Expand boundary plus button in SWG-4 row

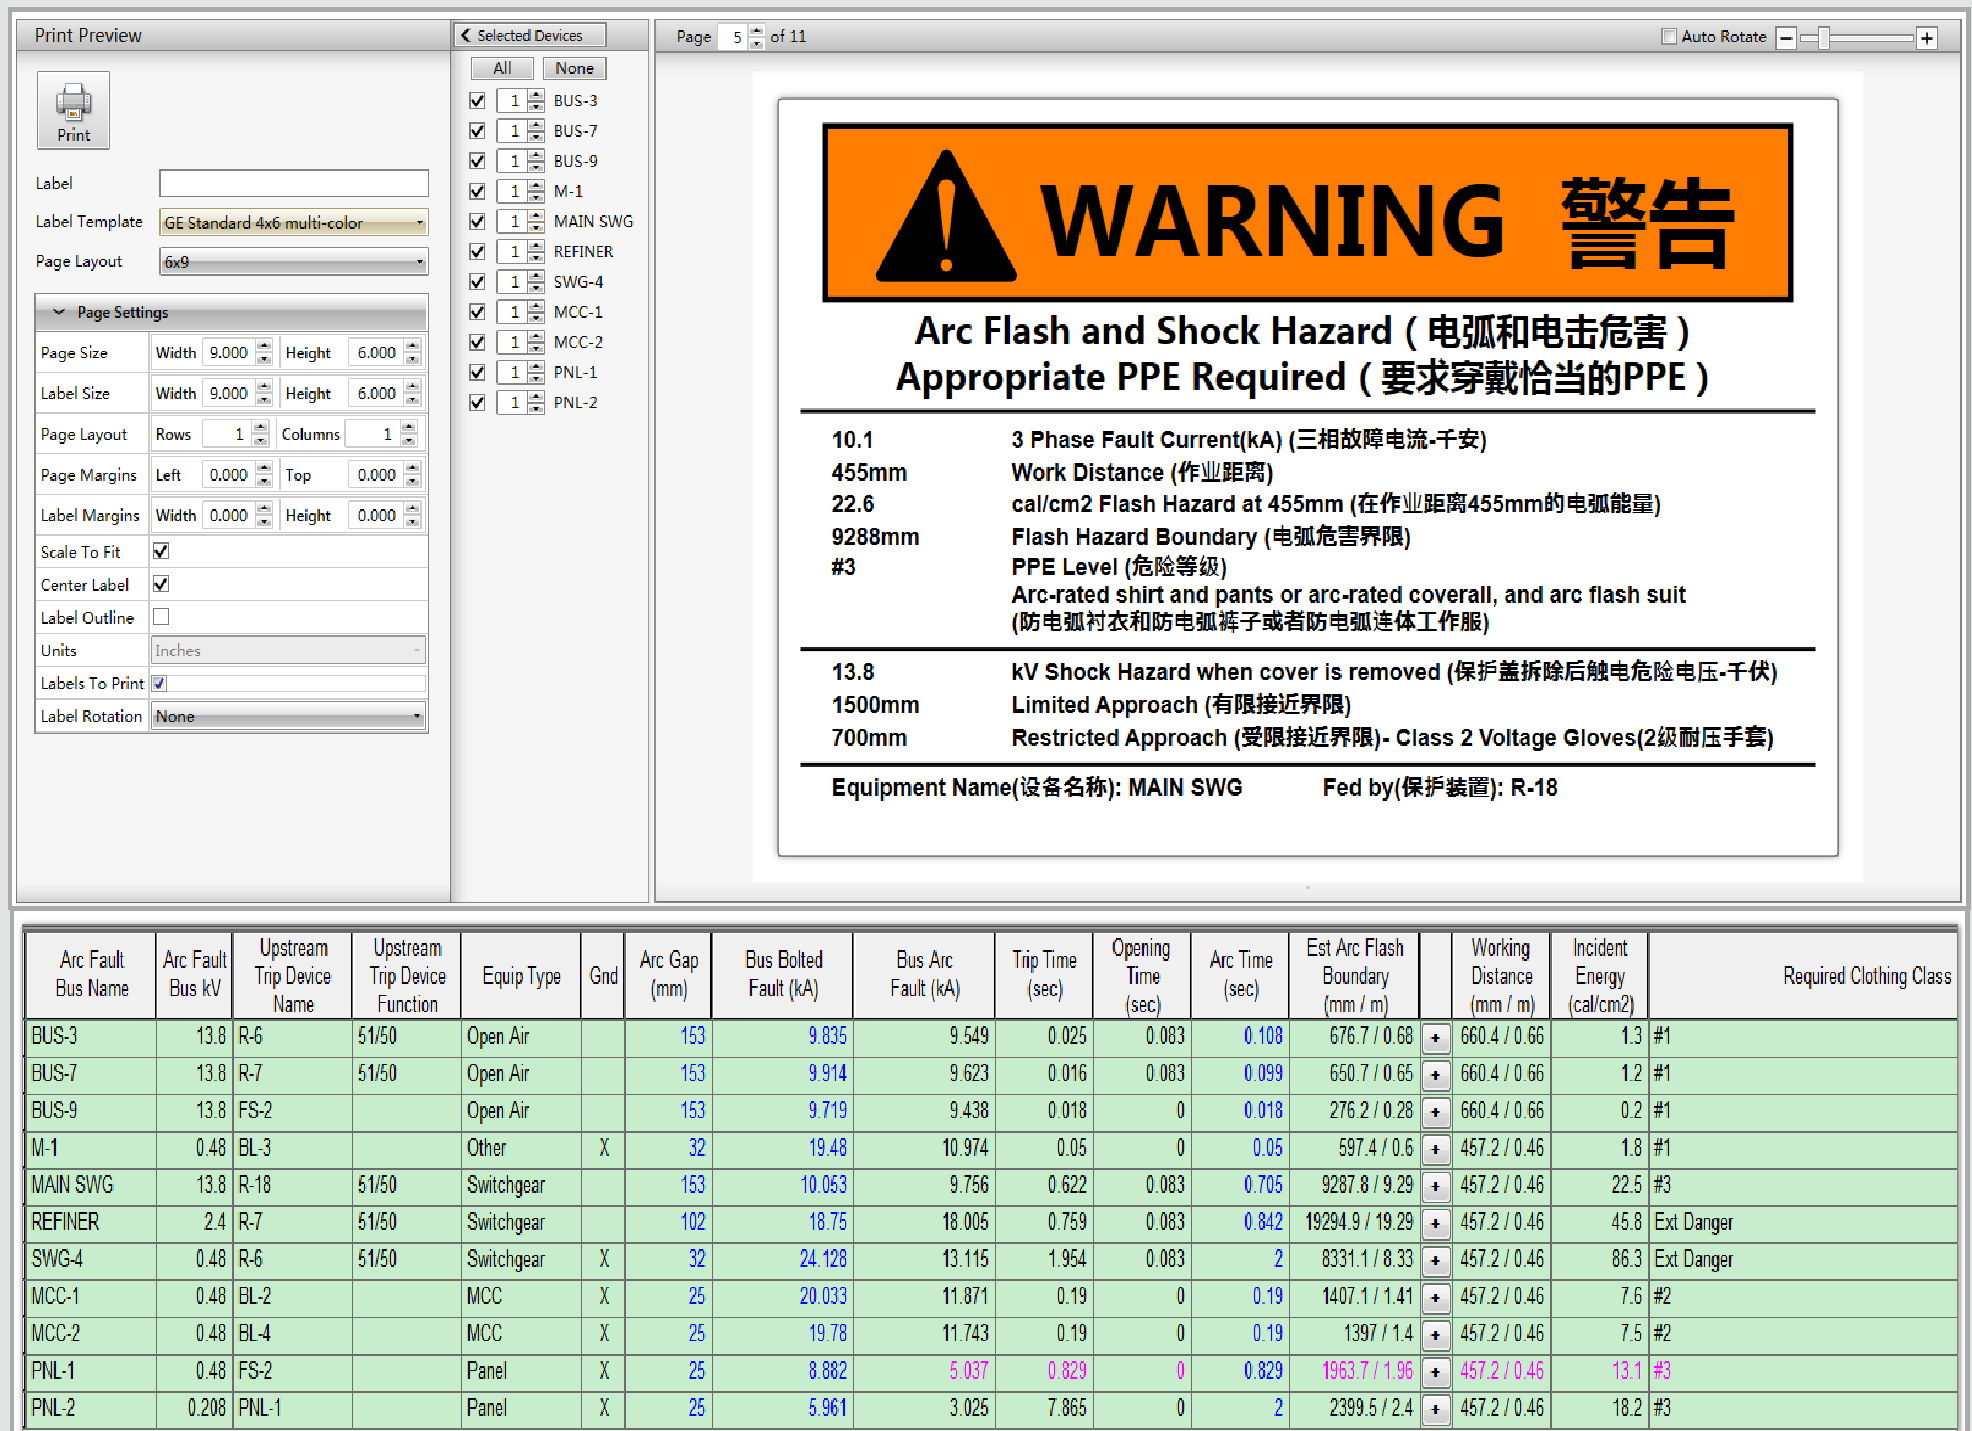[1435, 1260]
